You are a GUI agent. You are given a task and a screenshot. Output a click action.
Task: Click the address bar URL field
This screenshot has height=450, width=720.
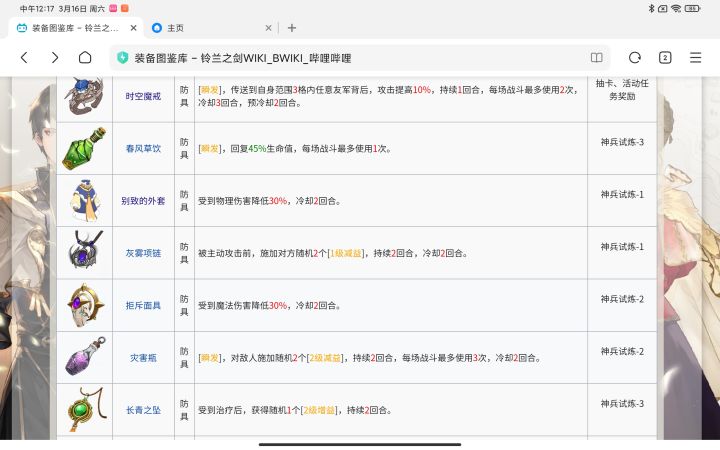350,58
